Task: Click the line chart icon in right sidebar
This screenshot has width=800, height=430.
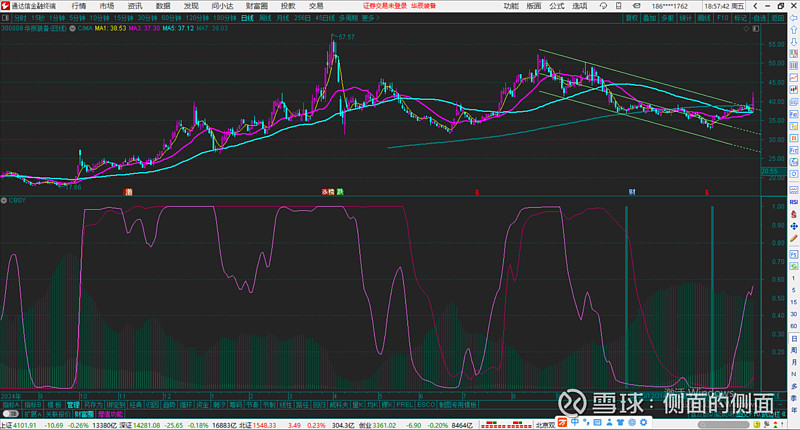Action: [x=794, y=78]
